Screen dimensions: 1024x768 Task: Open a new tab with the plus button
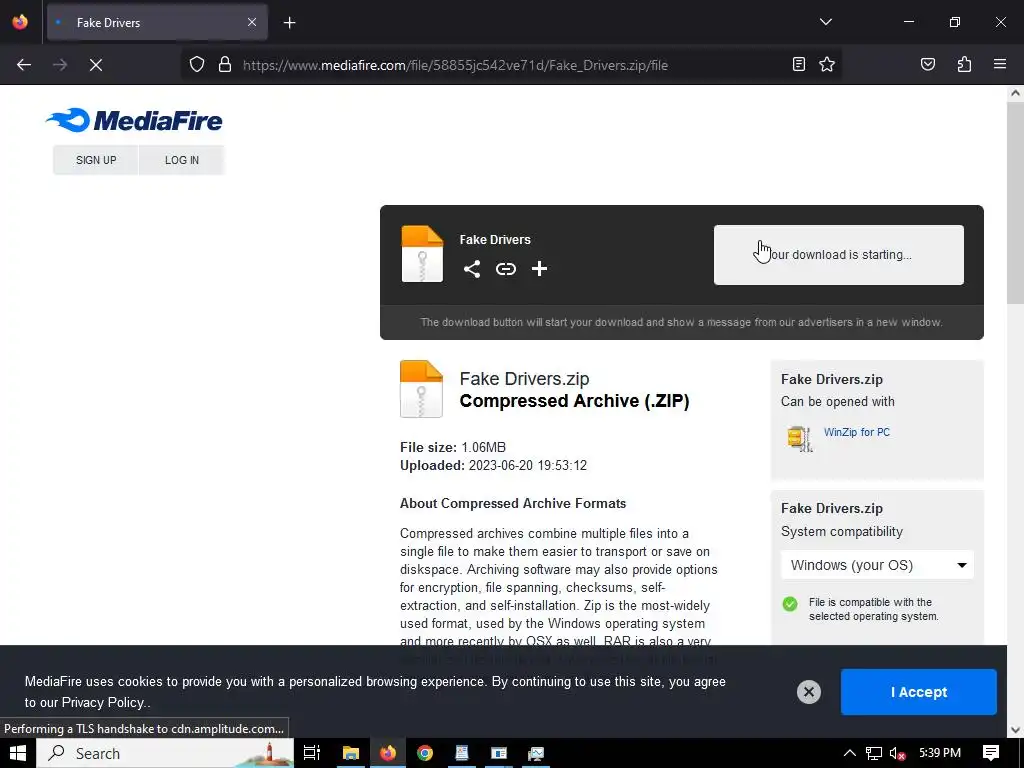tap(289, 23)
